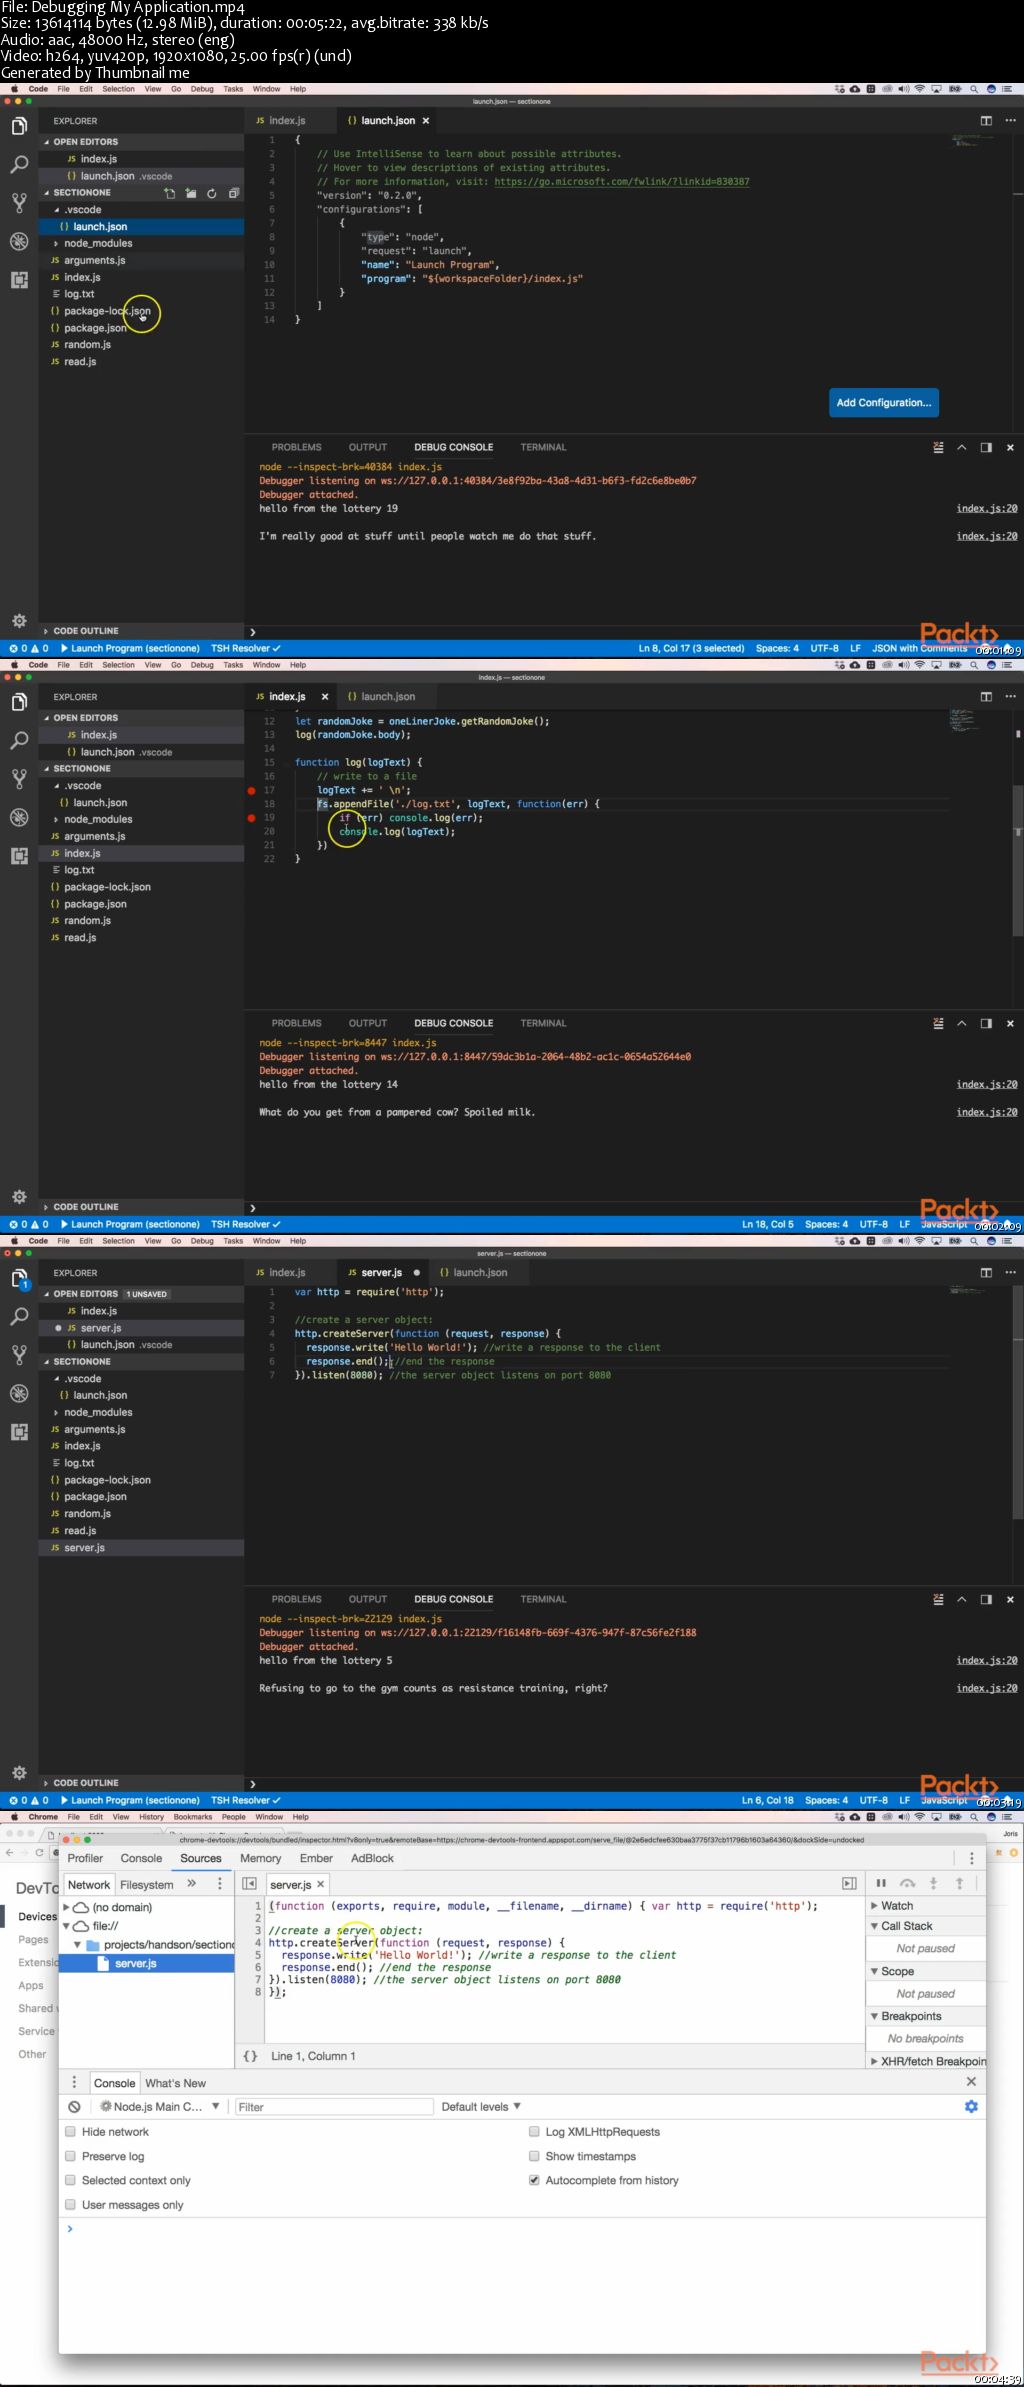The image size is (1024, 2387).
Task: Open the Node.js Main context dropdown
Action: [160, 2106]
